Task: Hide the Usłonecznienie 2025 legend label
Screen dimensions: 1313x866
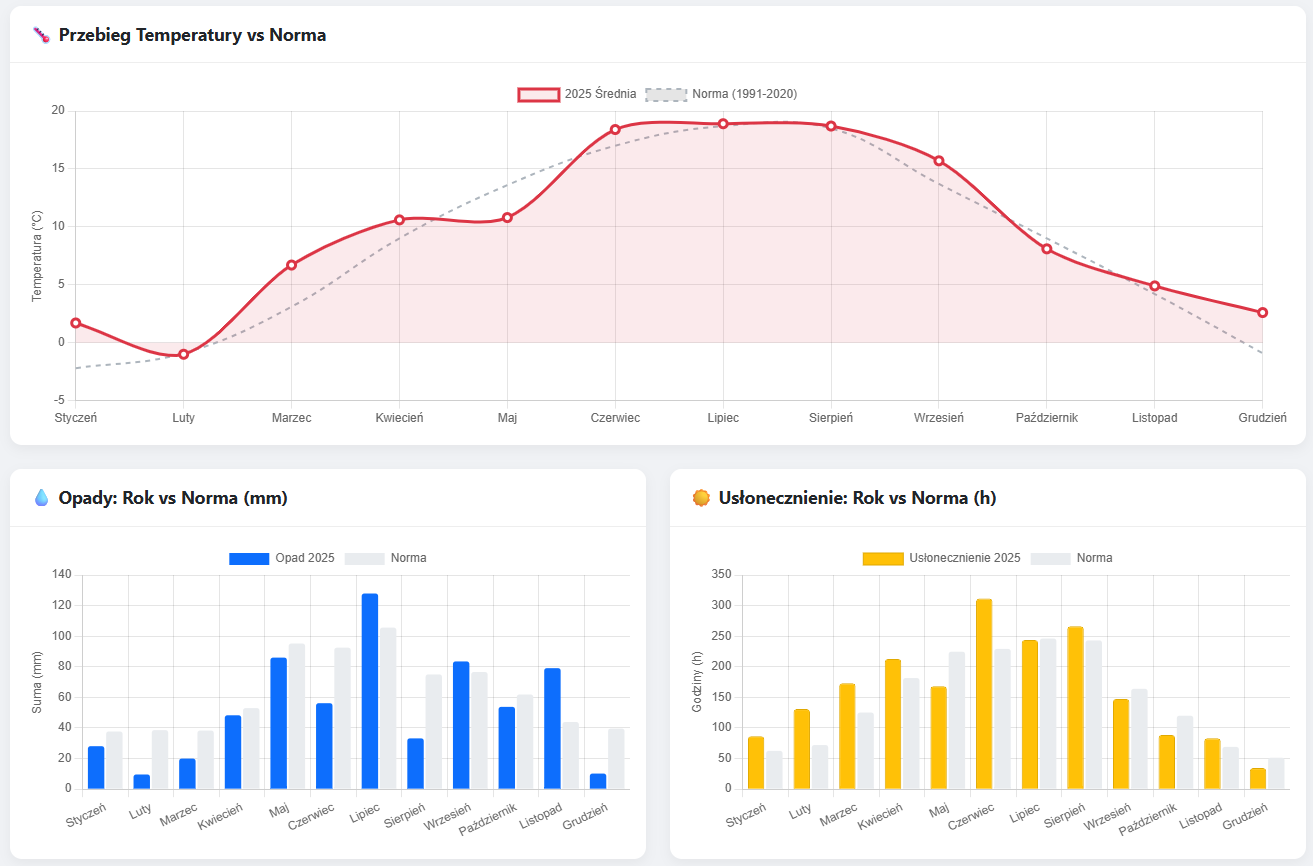Action: click(x=964, y=558)
